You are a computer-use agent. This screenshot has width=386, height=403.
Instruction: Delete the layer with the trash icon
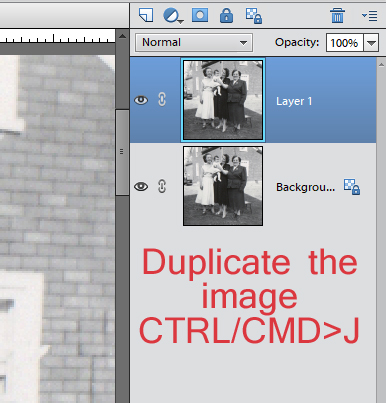(x=337, y=16)
